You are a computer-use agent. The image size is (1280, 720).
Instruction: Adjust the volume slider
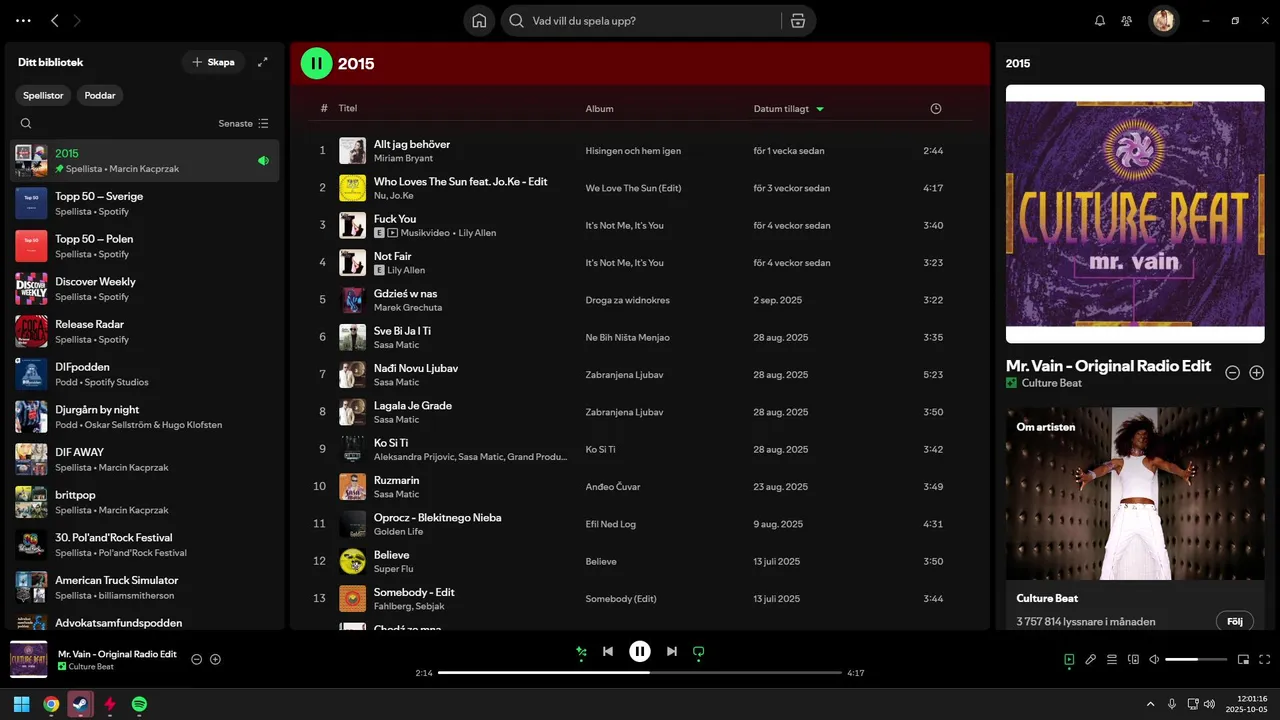point(1196,659)
